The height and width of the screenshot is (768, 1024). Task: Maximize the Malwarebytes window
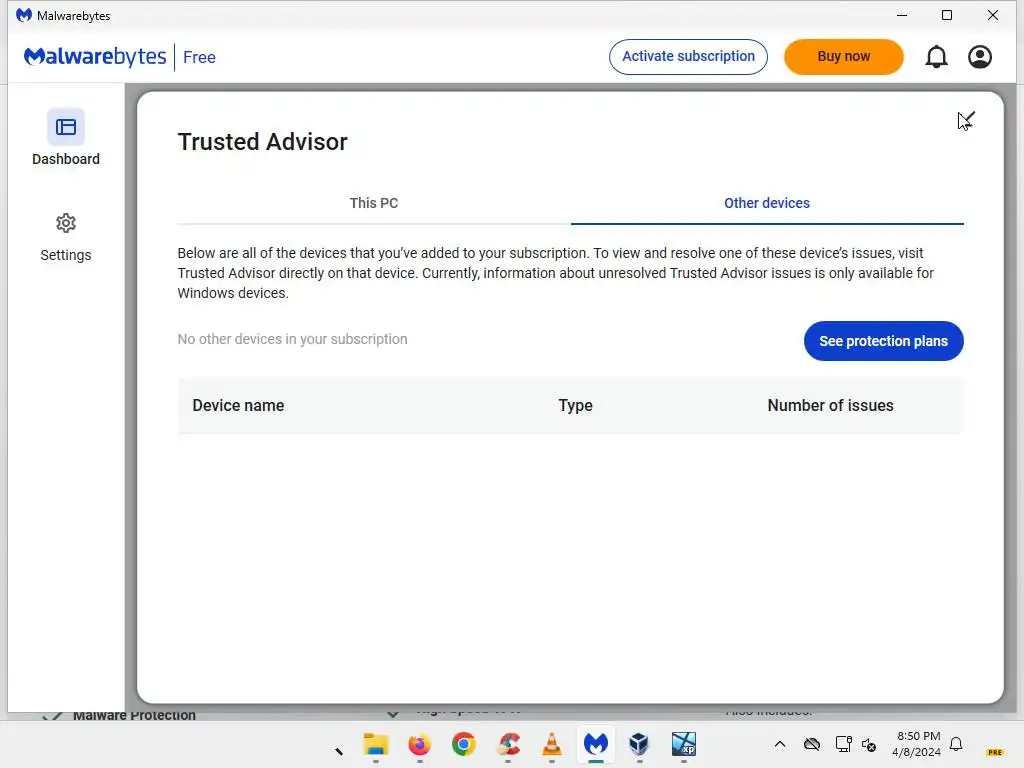point(947,15)
